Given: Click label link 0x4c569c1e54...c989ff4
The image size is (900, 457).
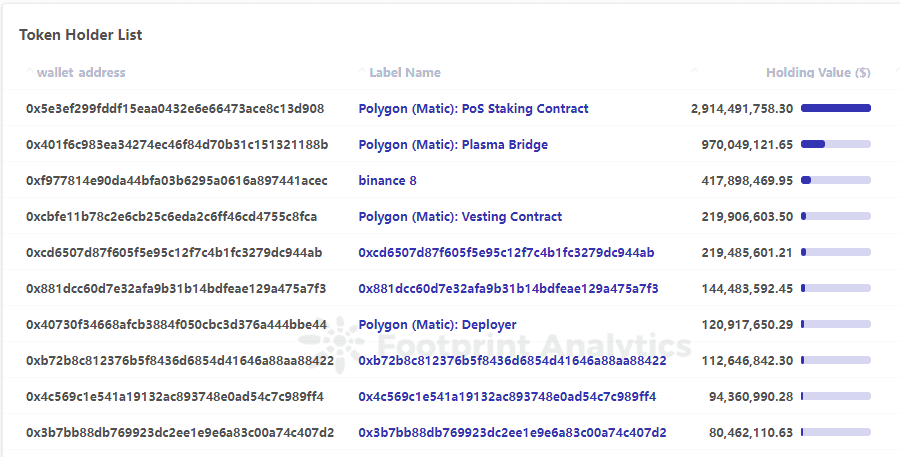Looking at the screenshot, I should [x=507, y=397].
